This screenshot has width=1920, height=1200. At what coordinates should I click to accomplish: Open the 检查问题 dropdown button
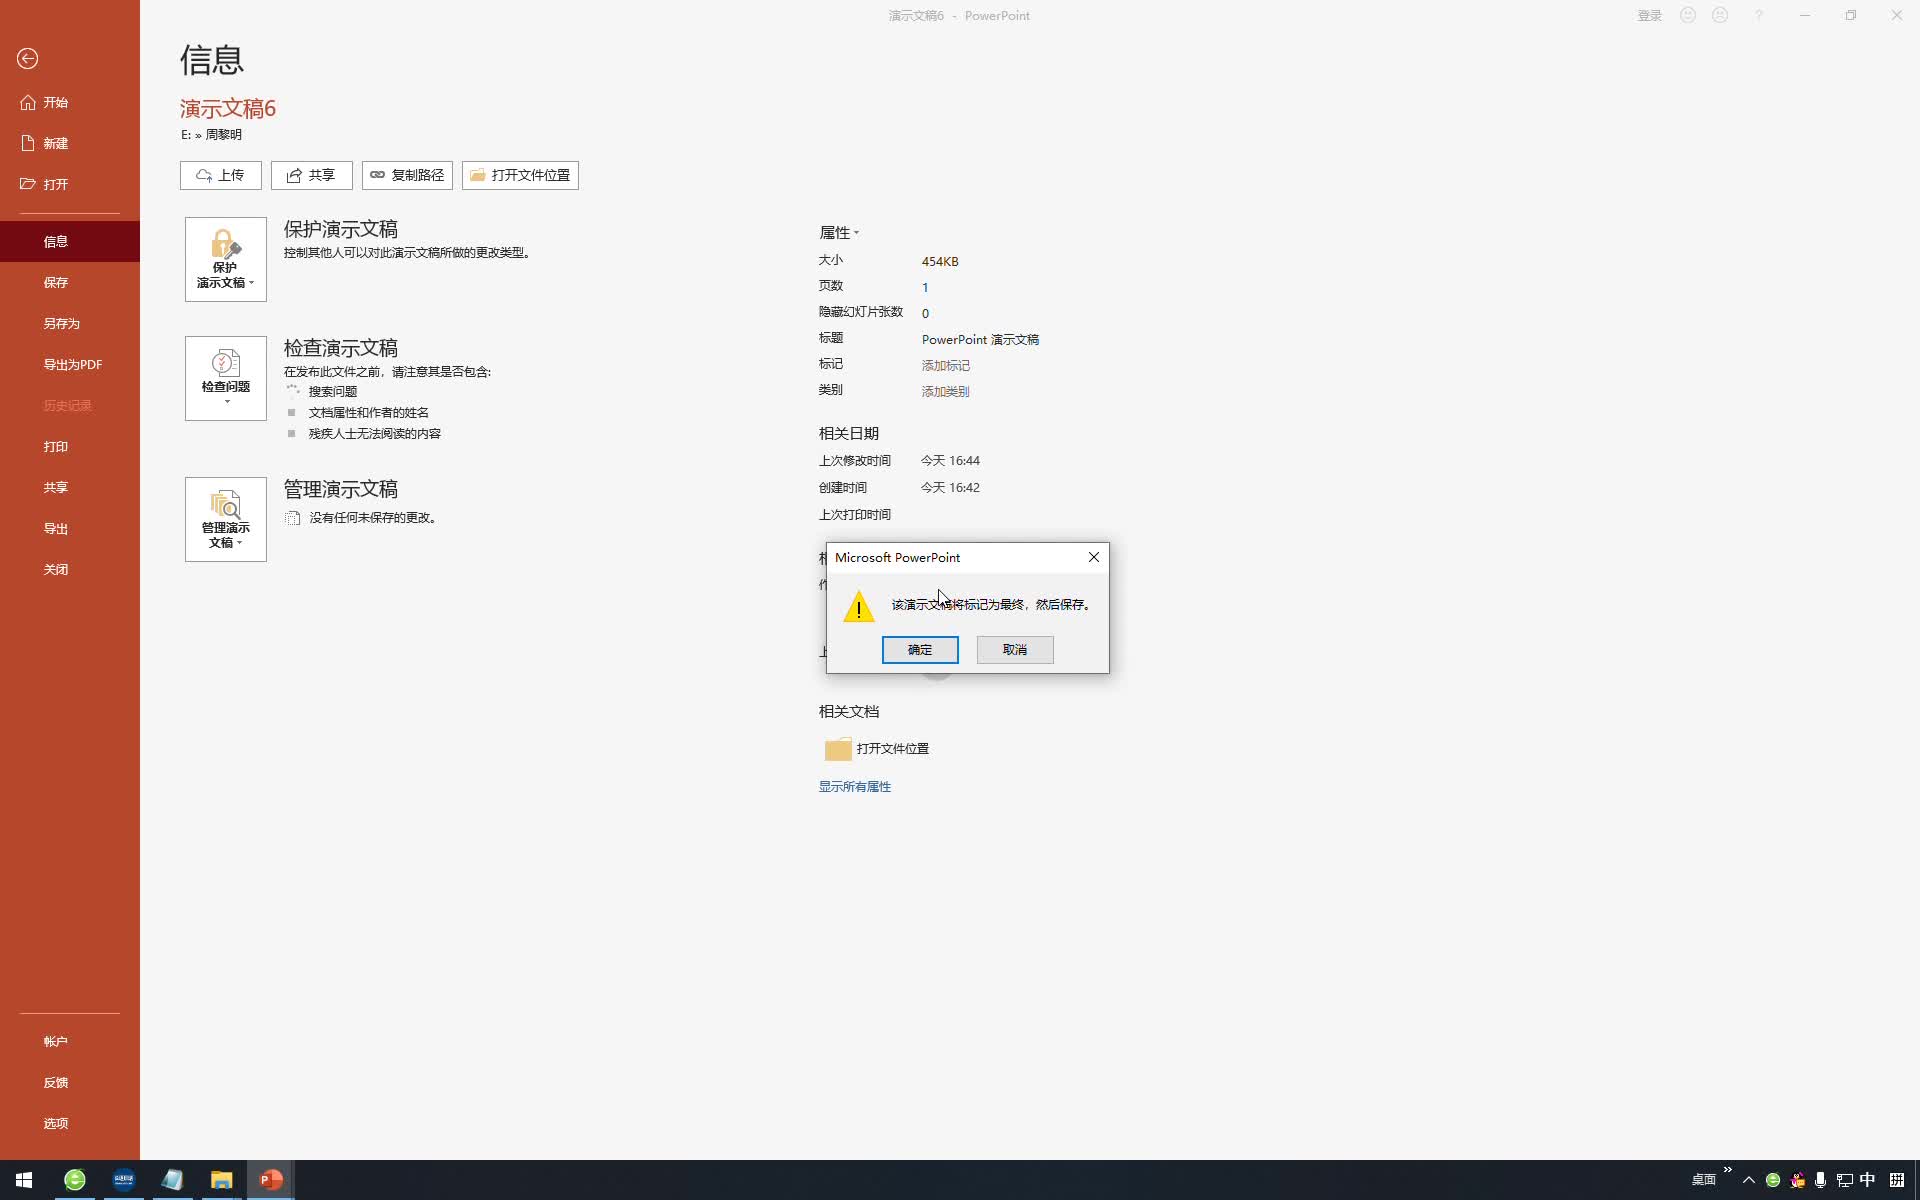(x=226, y=378)
